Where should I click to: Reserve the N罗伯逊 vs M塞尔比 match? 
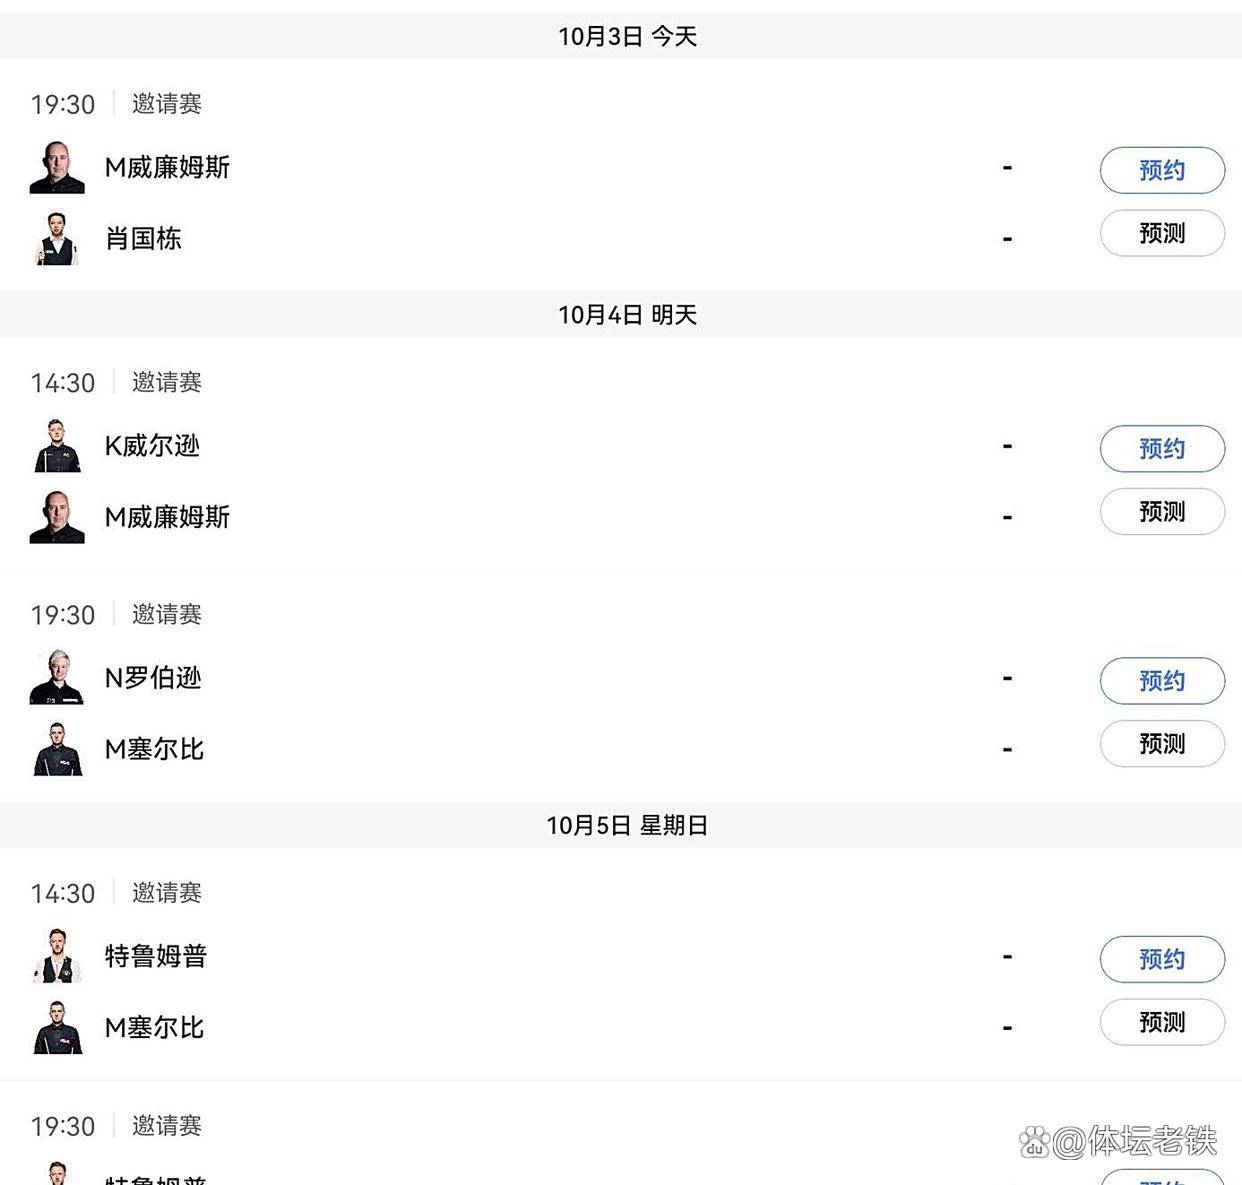point(1162,681)
